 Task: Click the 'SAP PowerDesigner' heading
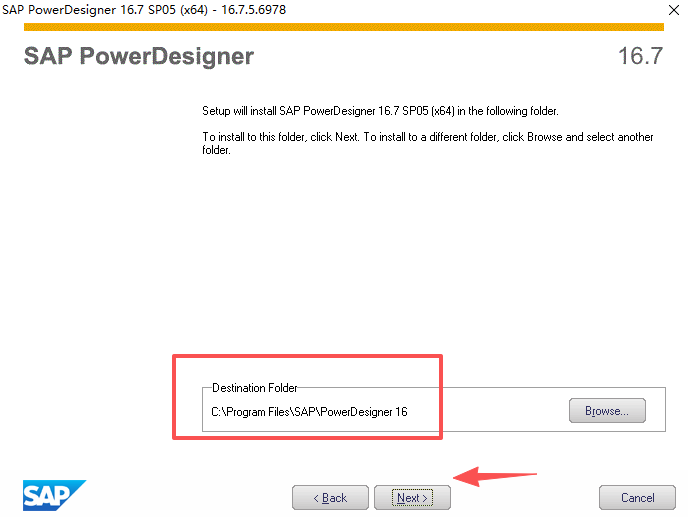click(139, 56)
